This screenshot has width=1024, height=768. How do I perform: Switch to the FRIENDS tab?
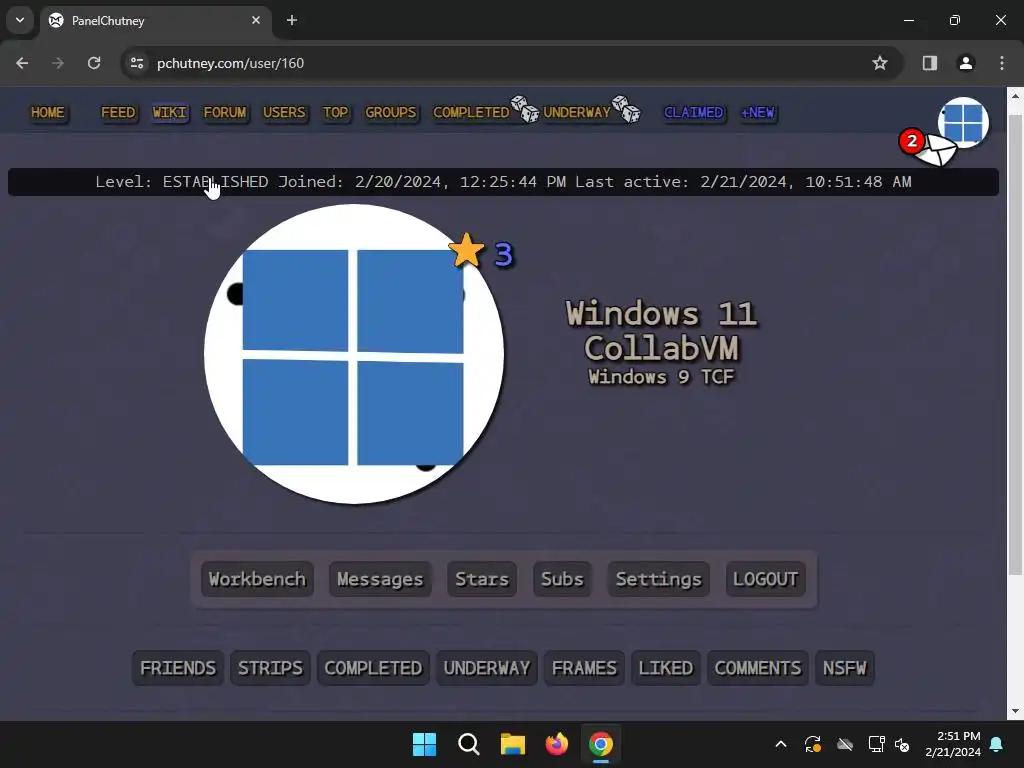pyautogui.click(x=178, y=668)
